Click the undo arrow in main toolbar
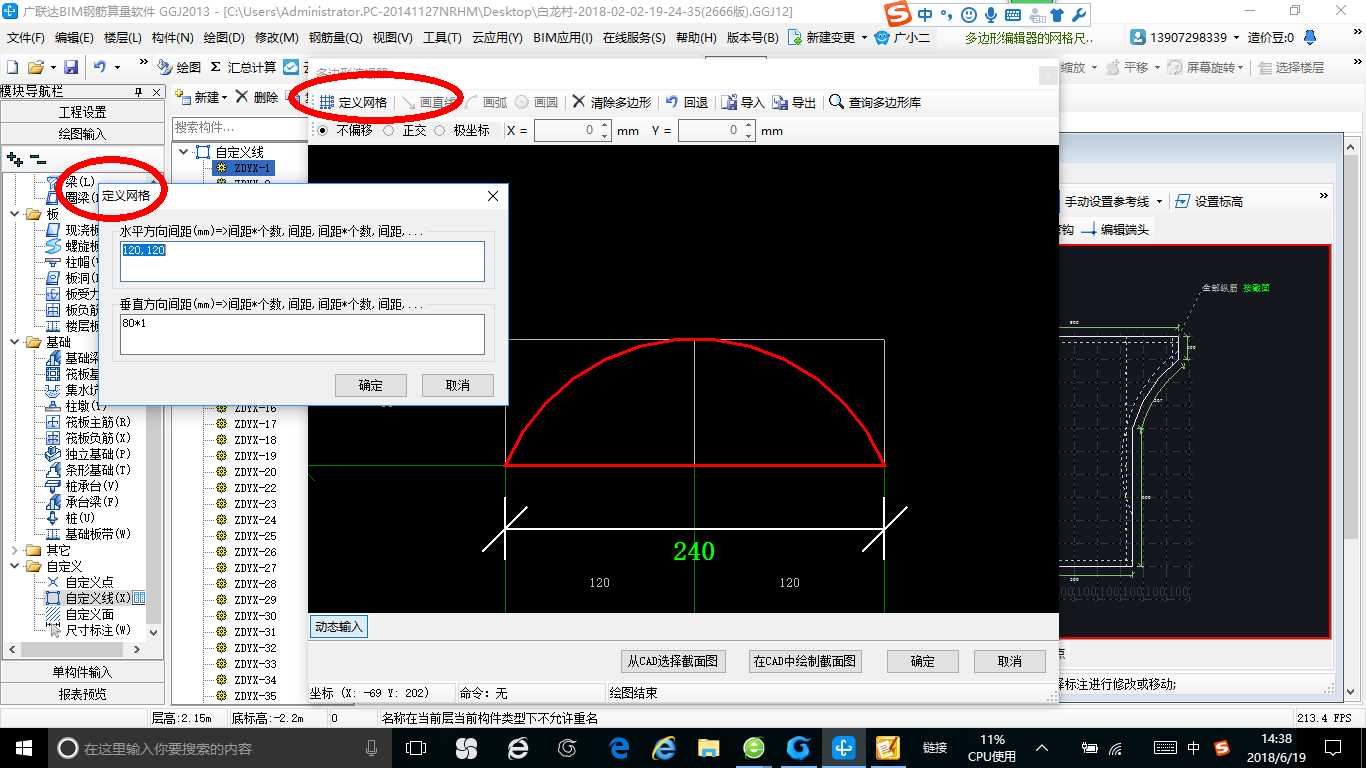Screen dimensions: 1366x768 (x=100, y=67)
